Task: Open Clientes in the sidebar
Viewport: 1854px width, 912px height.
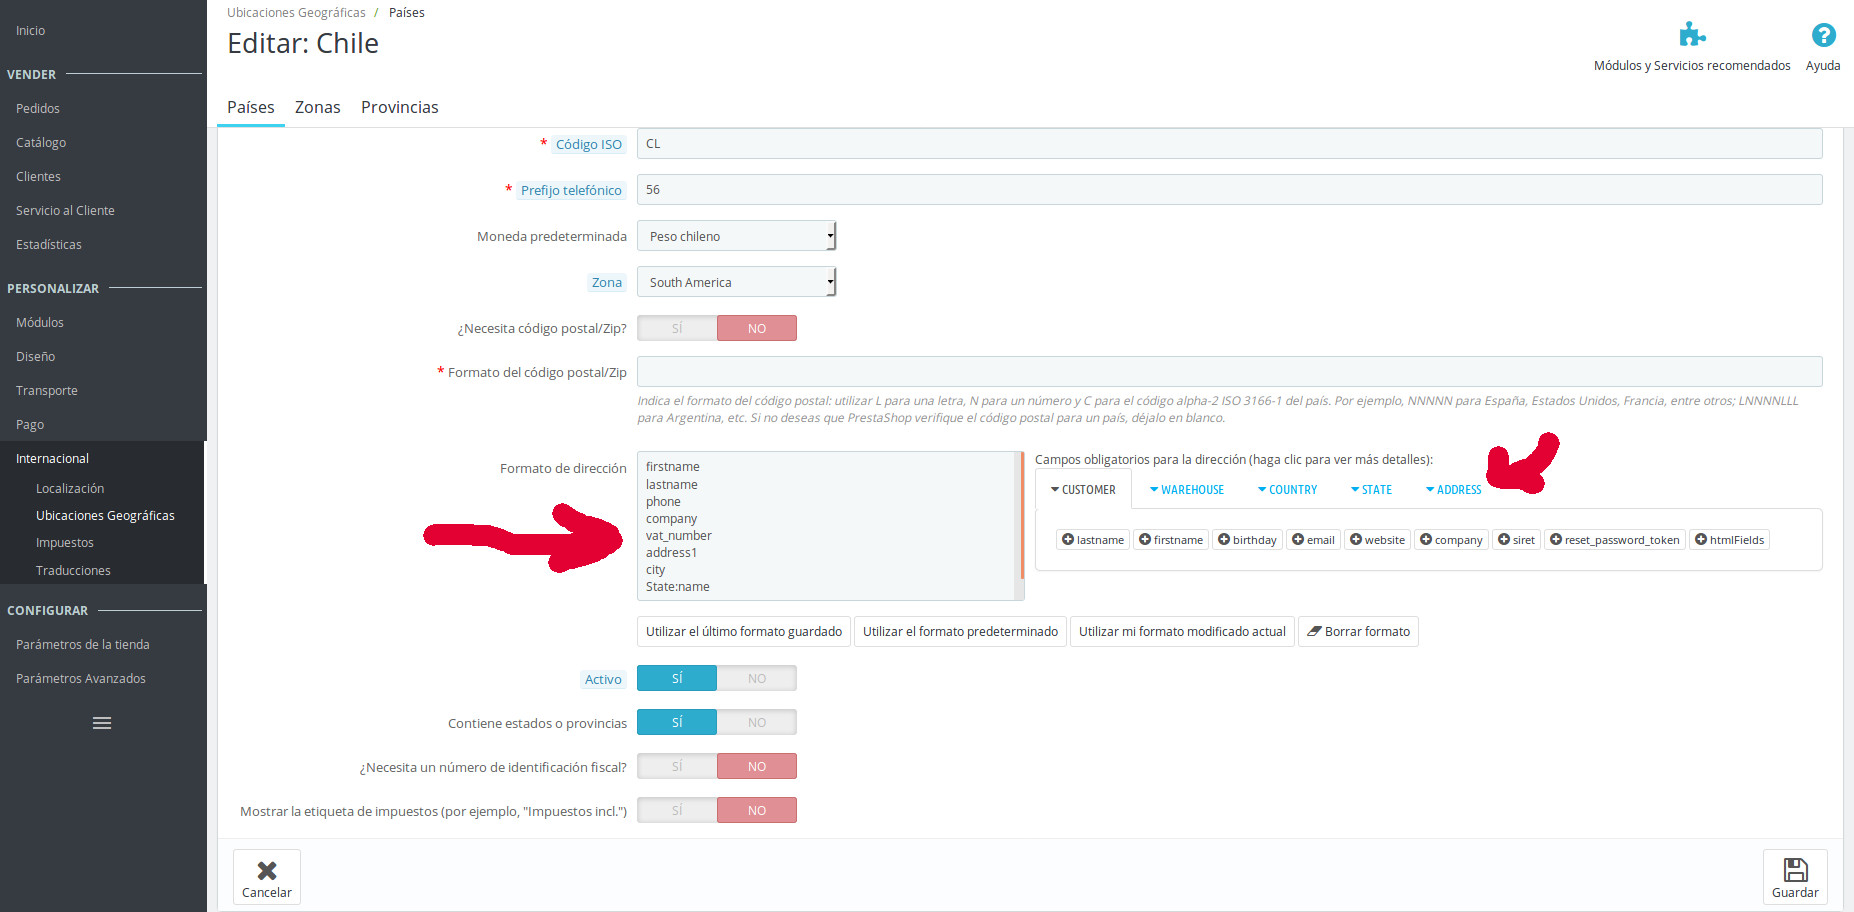Action: tap(38, 176)
